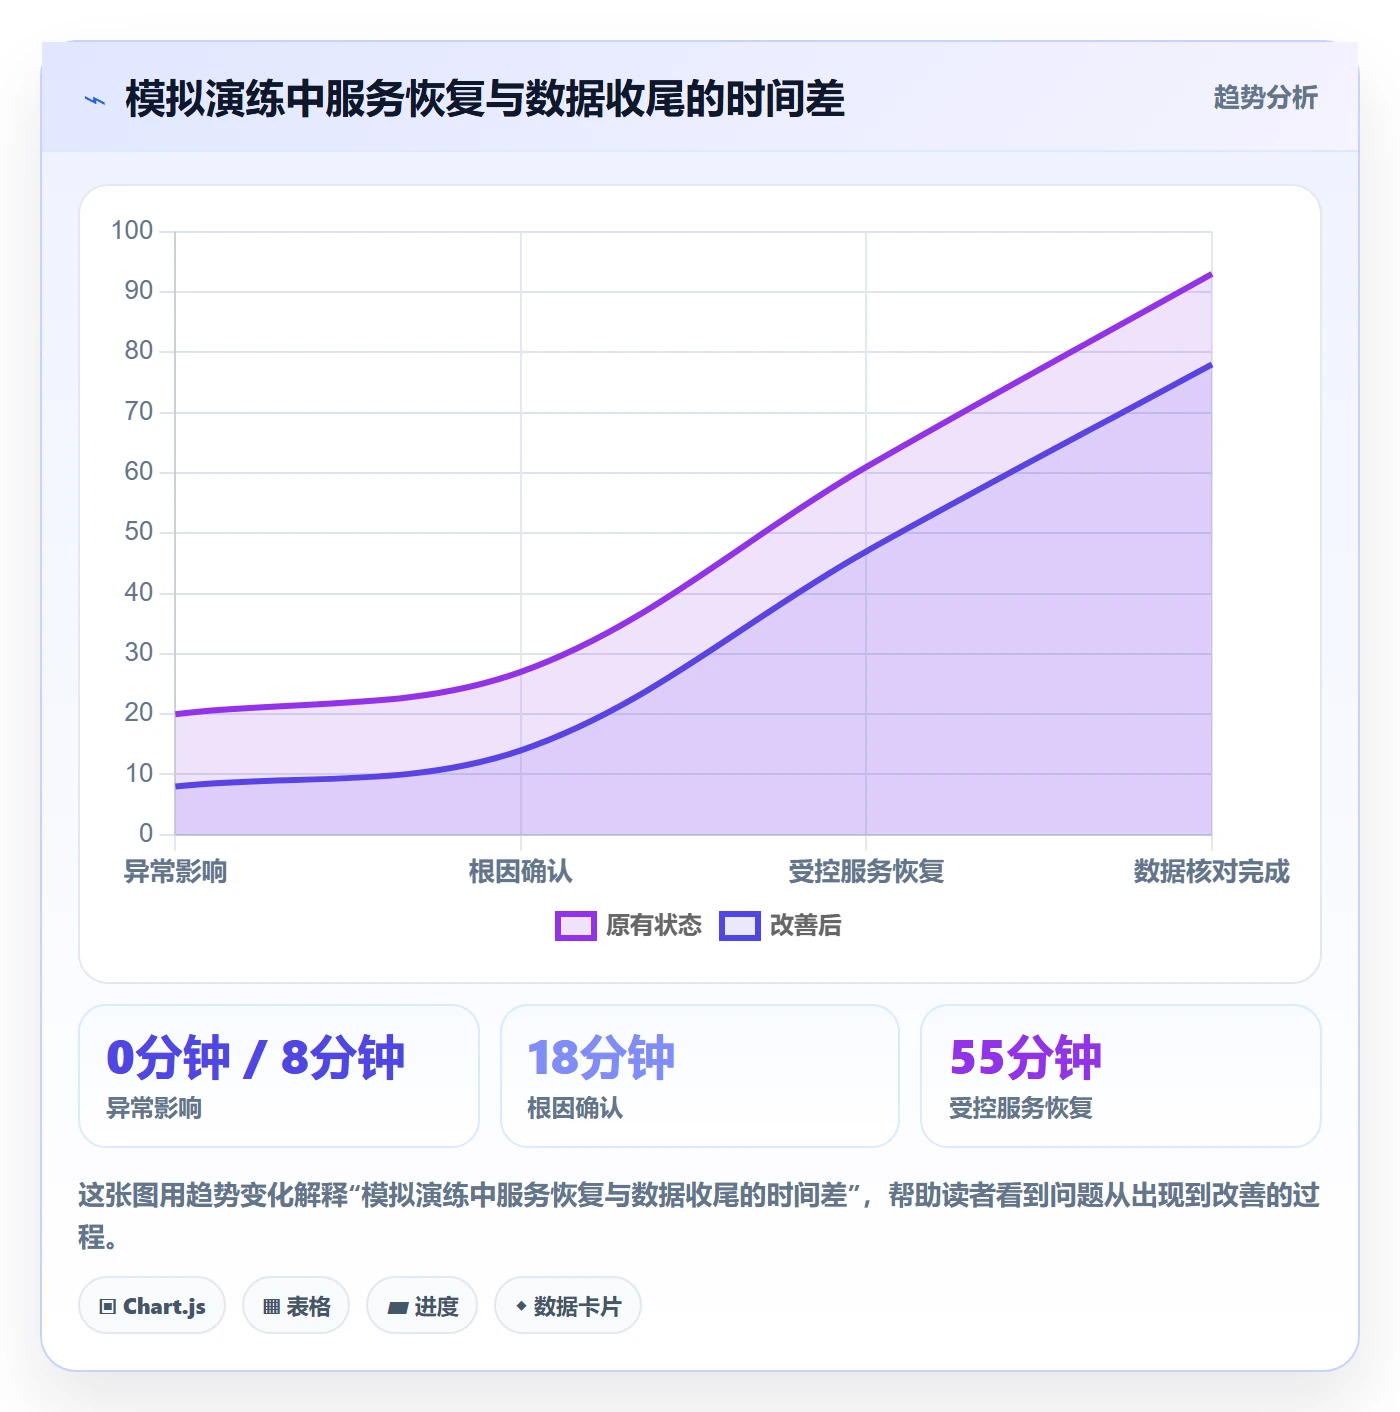The width and height of the screenshot is (1400, 1412).
Task: Click the 根因确认 x-axis label
Action: pos(521,872)
